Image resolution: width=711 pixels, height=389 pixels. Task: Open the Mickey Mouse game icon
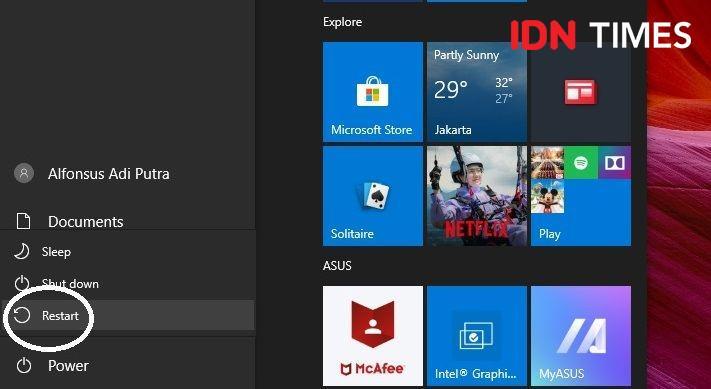[547, 196]
